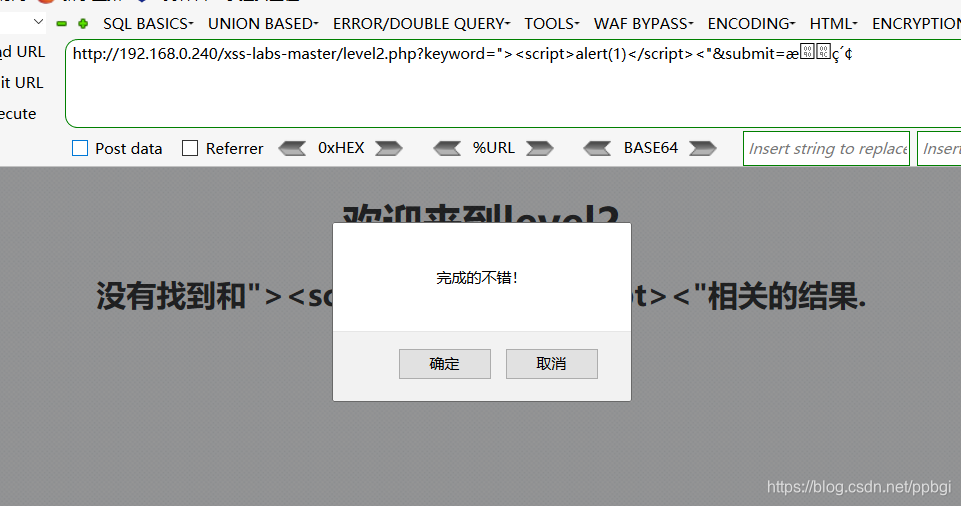This screenshot has height=506, width=961.
Task: Click the left arrow beside 0xHEX
Action: (292, 148)
